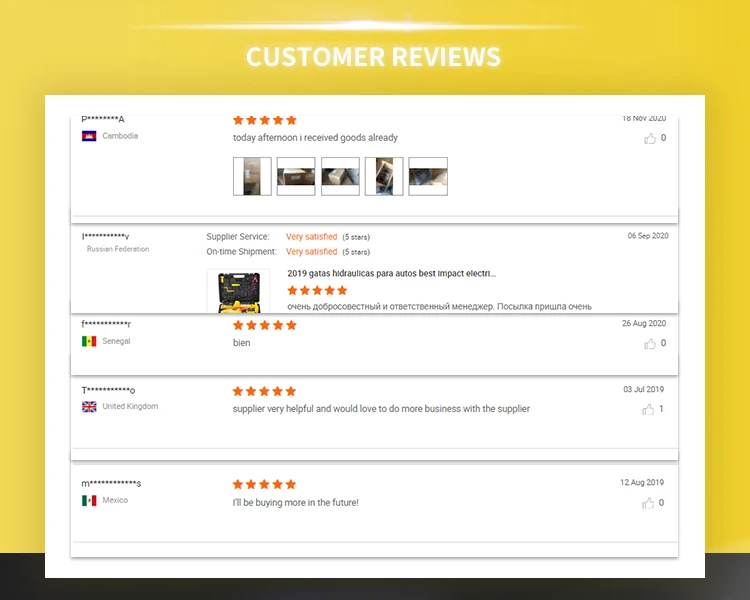The width and height of the screenshot is (750, 600).
Task: Open second review photo thumbnail
Action: tap(296, 176)
